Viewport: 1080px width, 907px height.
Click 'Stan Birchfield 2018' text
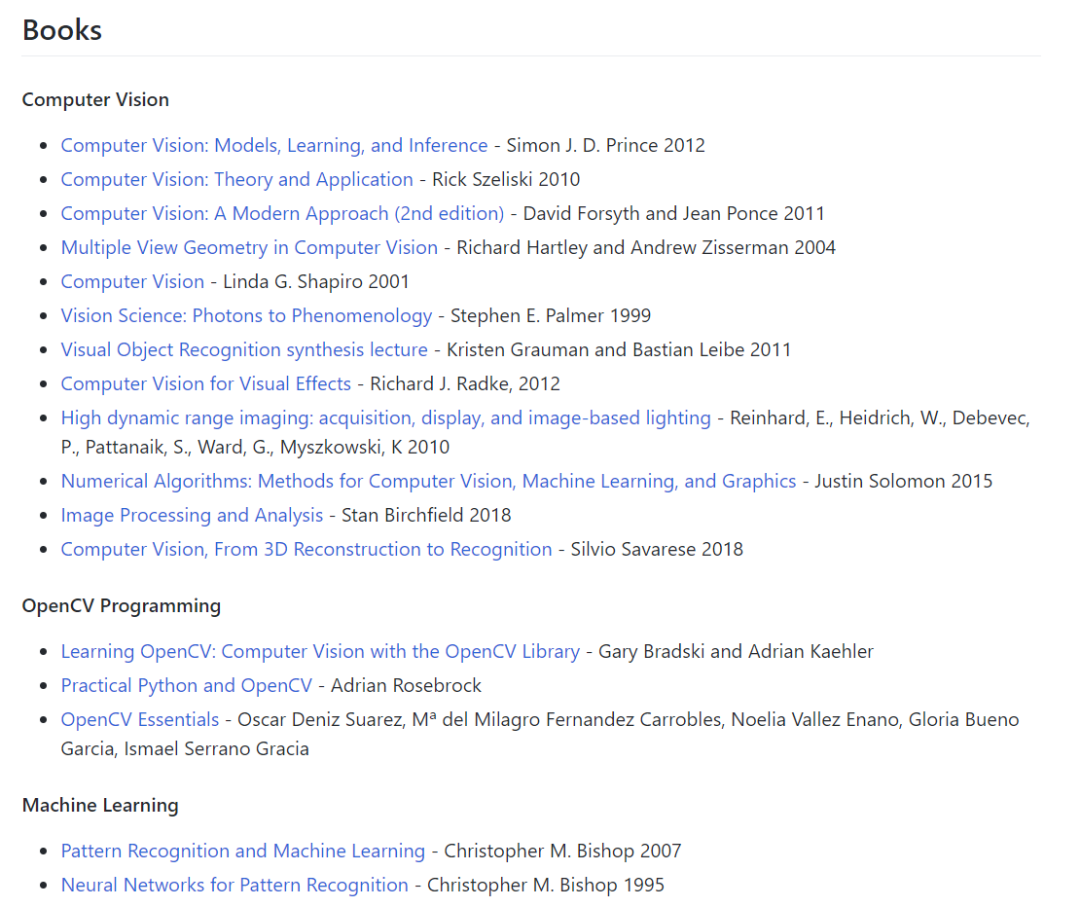click(x=426, y=515)
